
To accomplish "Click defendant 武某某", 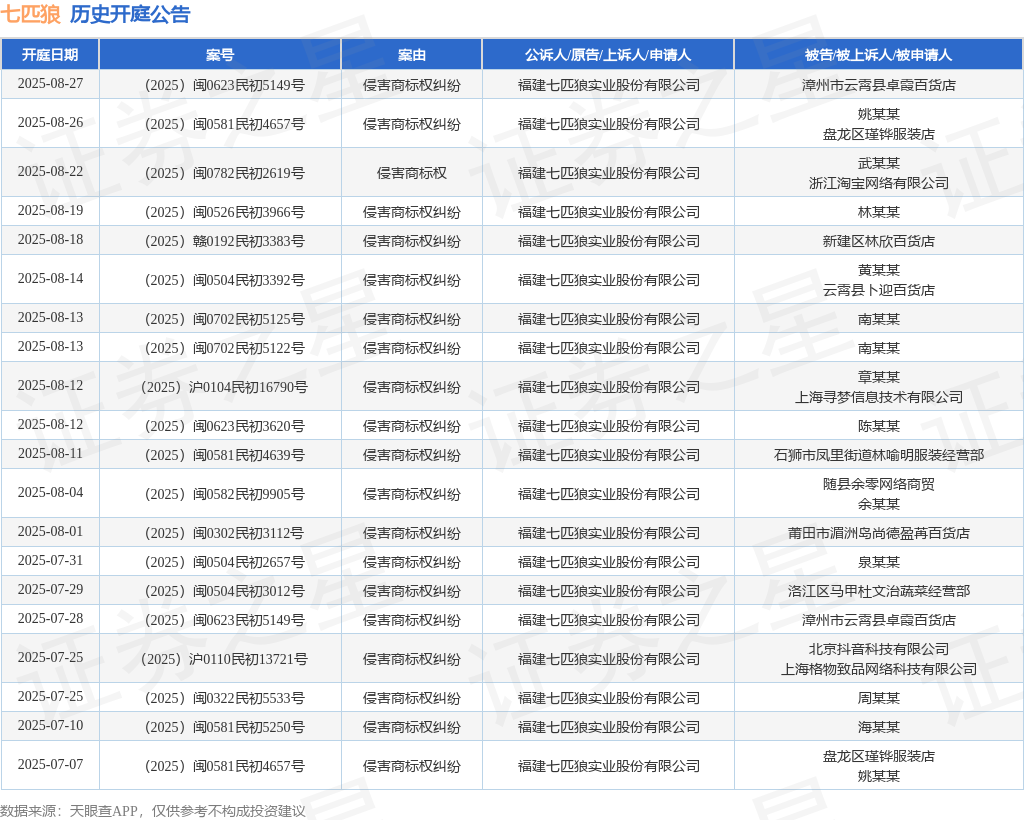I will coord(878,163).
